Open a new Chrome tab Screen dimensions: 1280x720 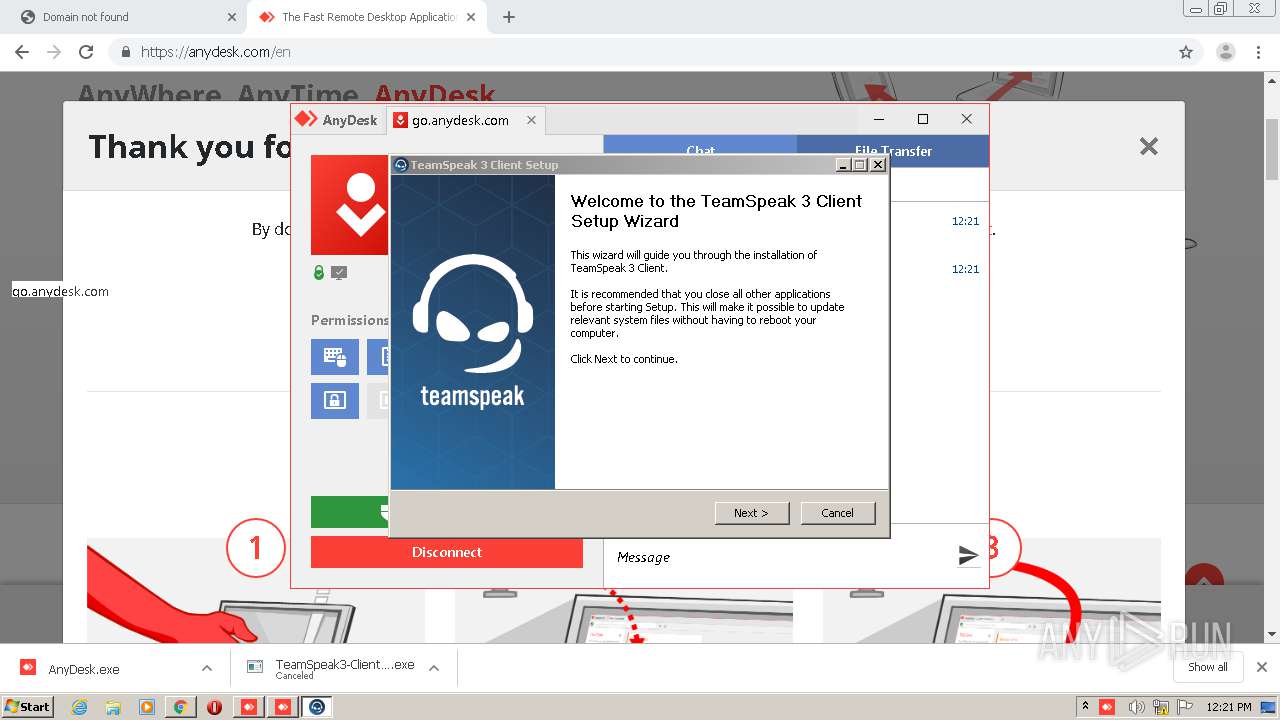[509, 17]
